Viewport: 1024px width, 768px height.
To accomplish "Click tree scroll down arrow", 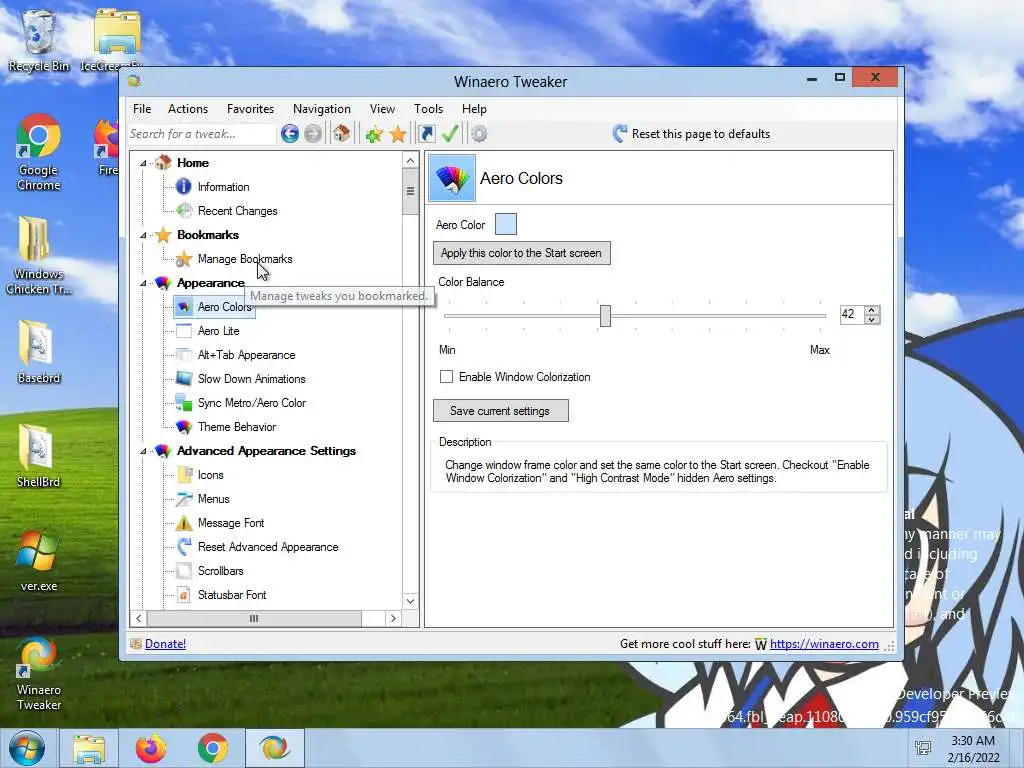I will pyautogui.click(x=410, y=601).
